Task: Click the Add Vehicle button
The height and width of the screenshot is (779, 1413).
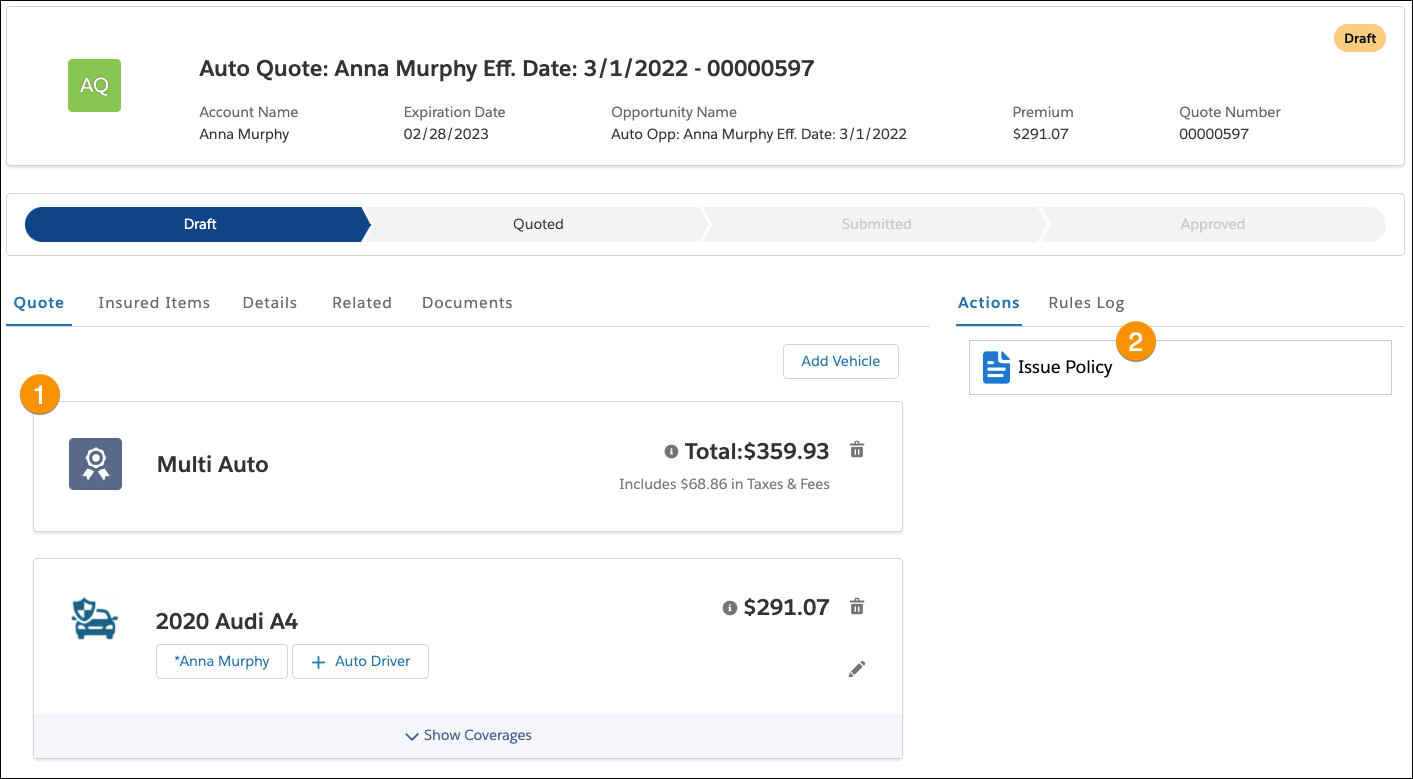Action: 840,361
